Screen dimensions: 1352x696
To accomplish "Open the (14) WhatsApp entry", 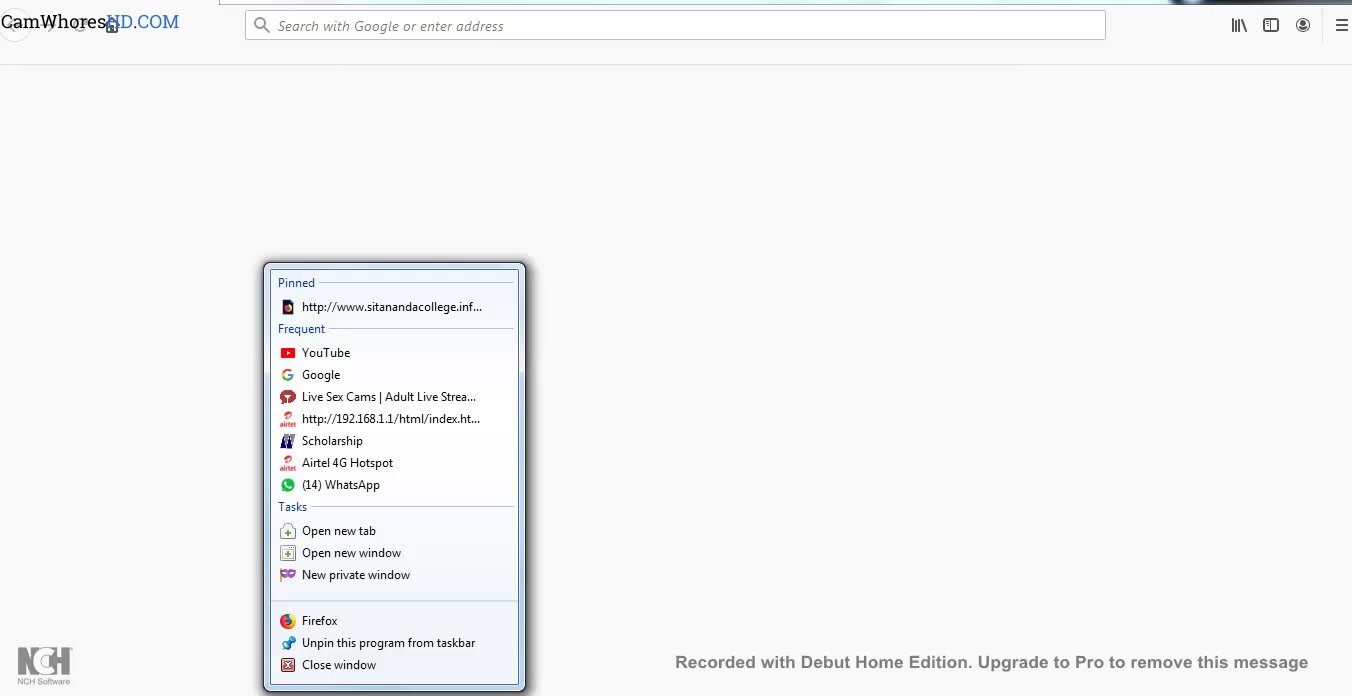I will [x=340, y=485].
